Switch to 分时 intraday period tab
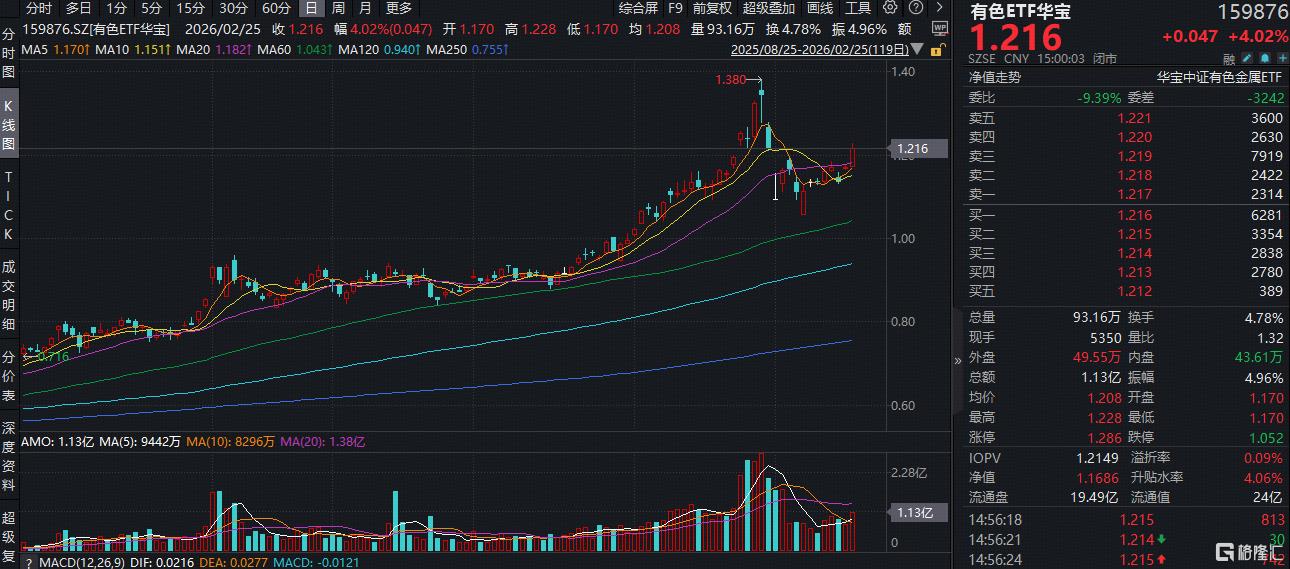 (40, 8)
